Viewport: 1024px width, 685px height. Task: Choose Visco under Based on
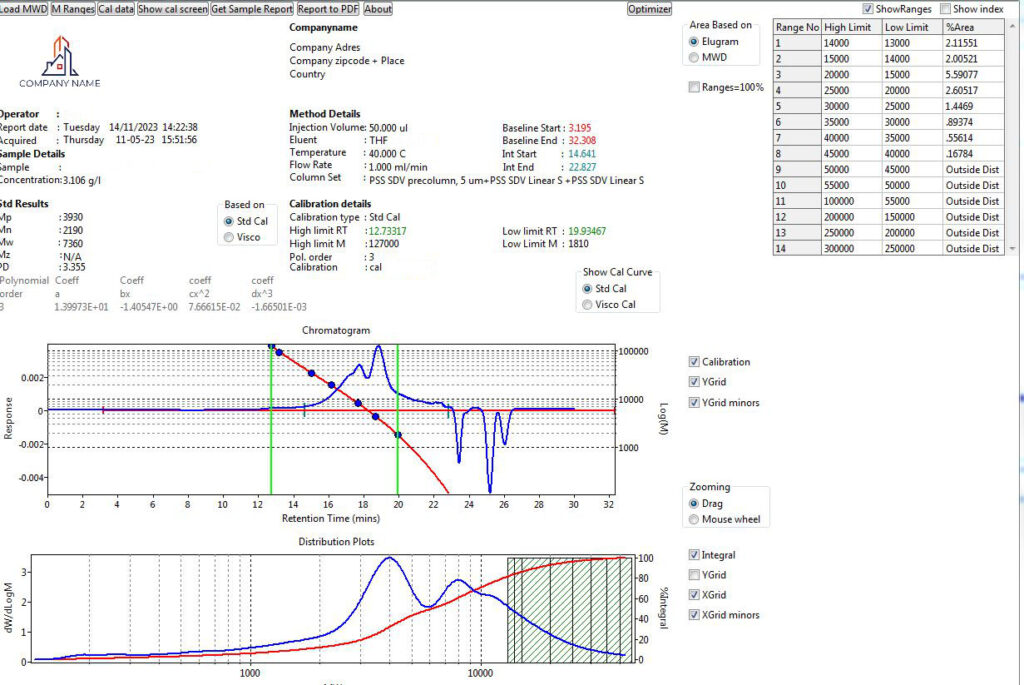[229, 237]
